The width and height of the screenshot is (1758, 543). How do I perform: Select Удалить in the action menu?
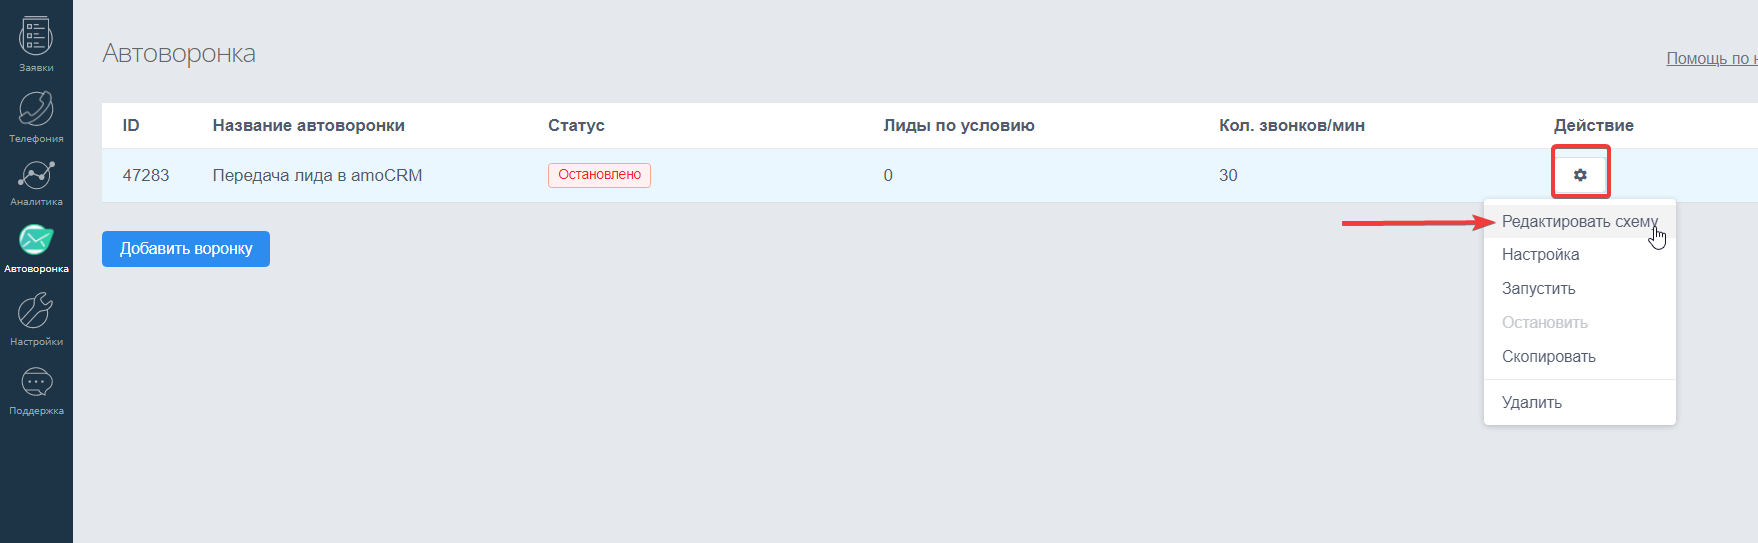click(1580, 403)
